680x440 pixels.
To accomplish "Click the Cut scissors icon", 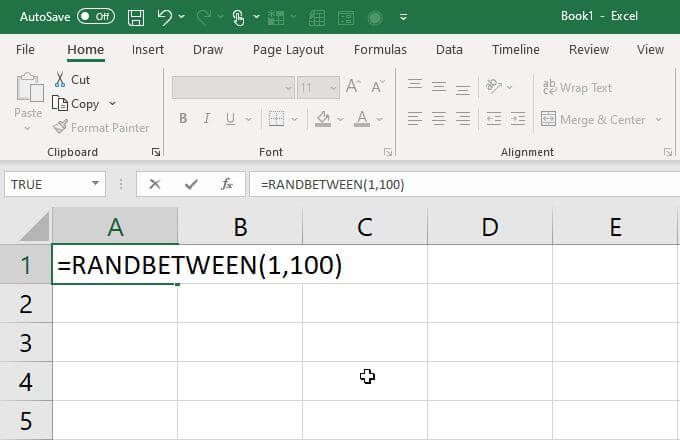I will 60,79.
